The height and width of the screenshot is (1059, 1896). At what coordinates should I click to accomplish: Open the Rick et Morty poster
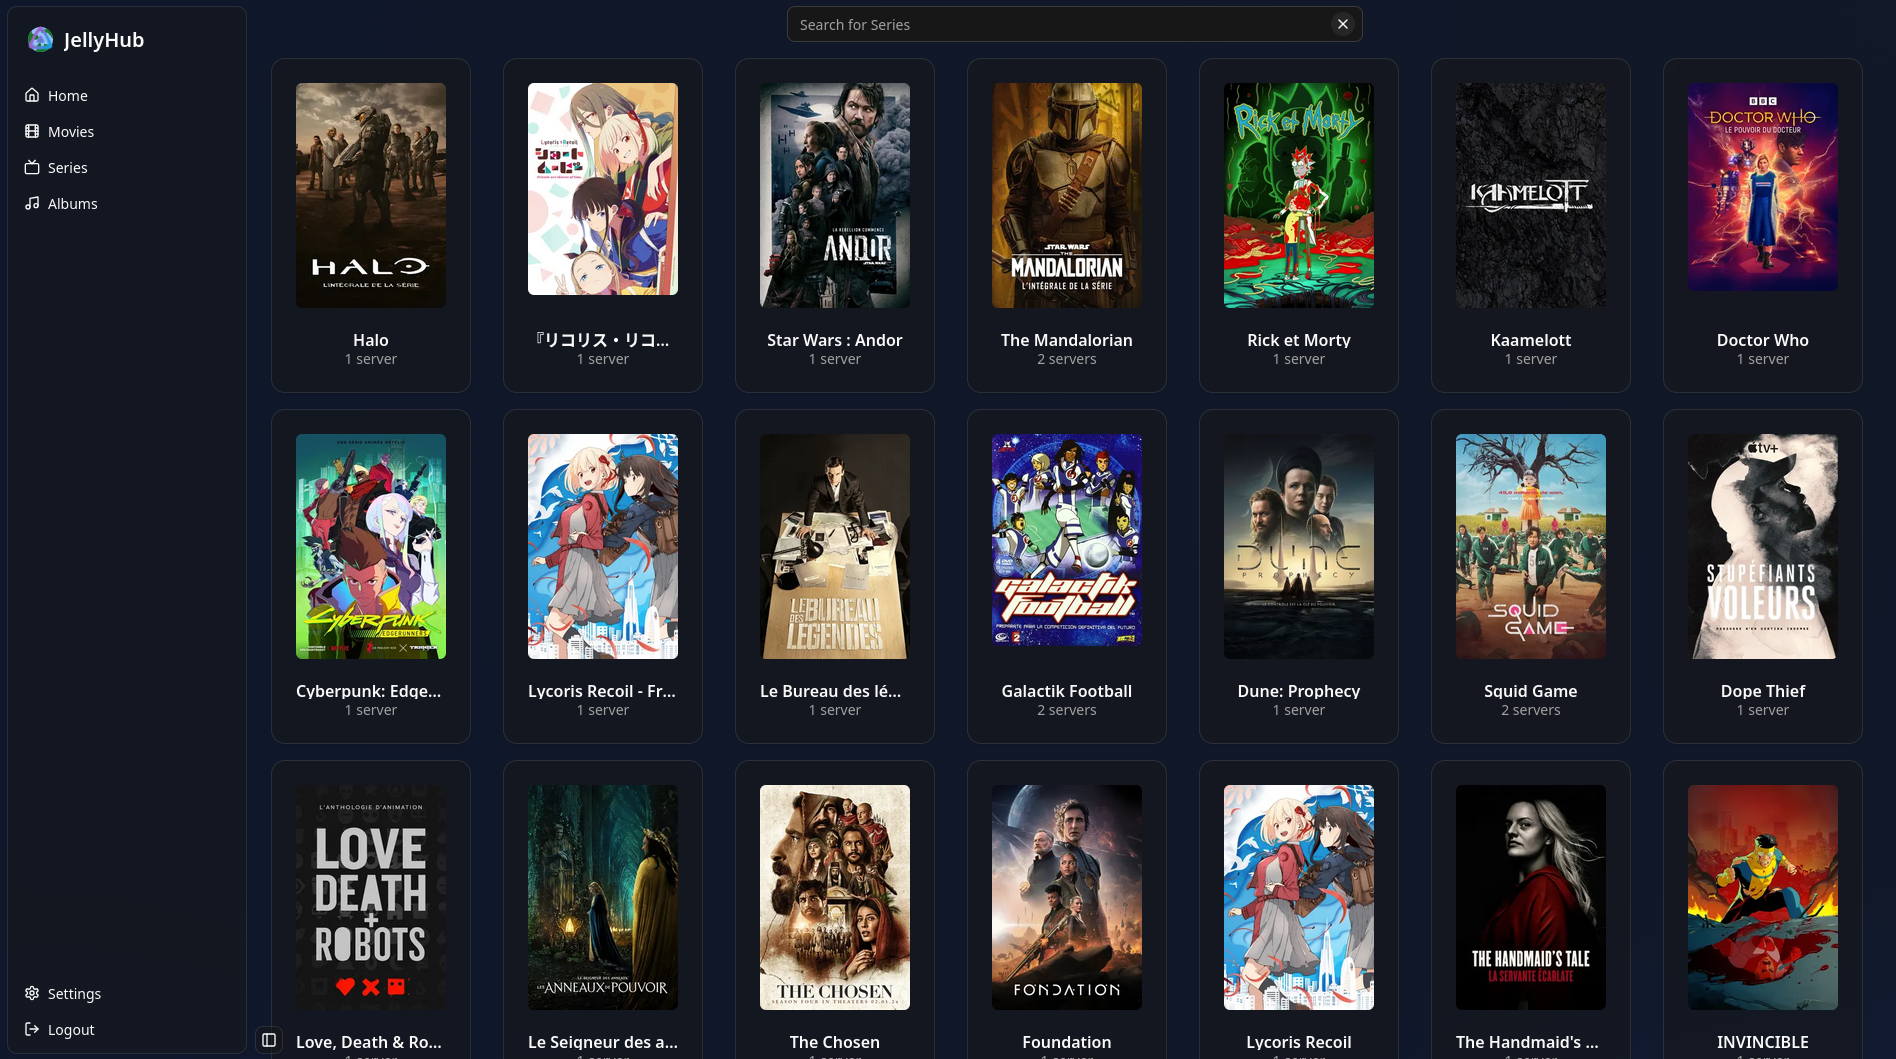(1299, 195)
